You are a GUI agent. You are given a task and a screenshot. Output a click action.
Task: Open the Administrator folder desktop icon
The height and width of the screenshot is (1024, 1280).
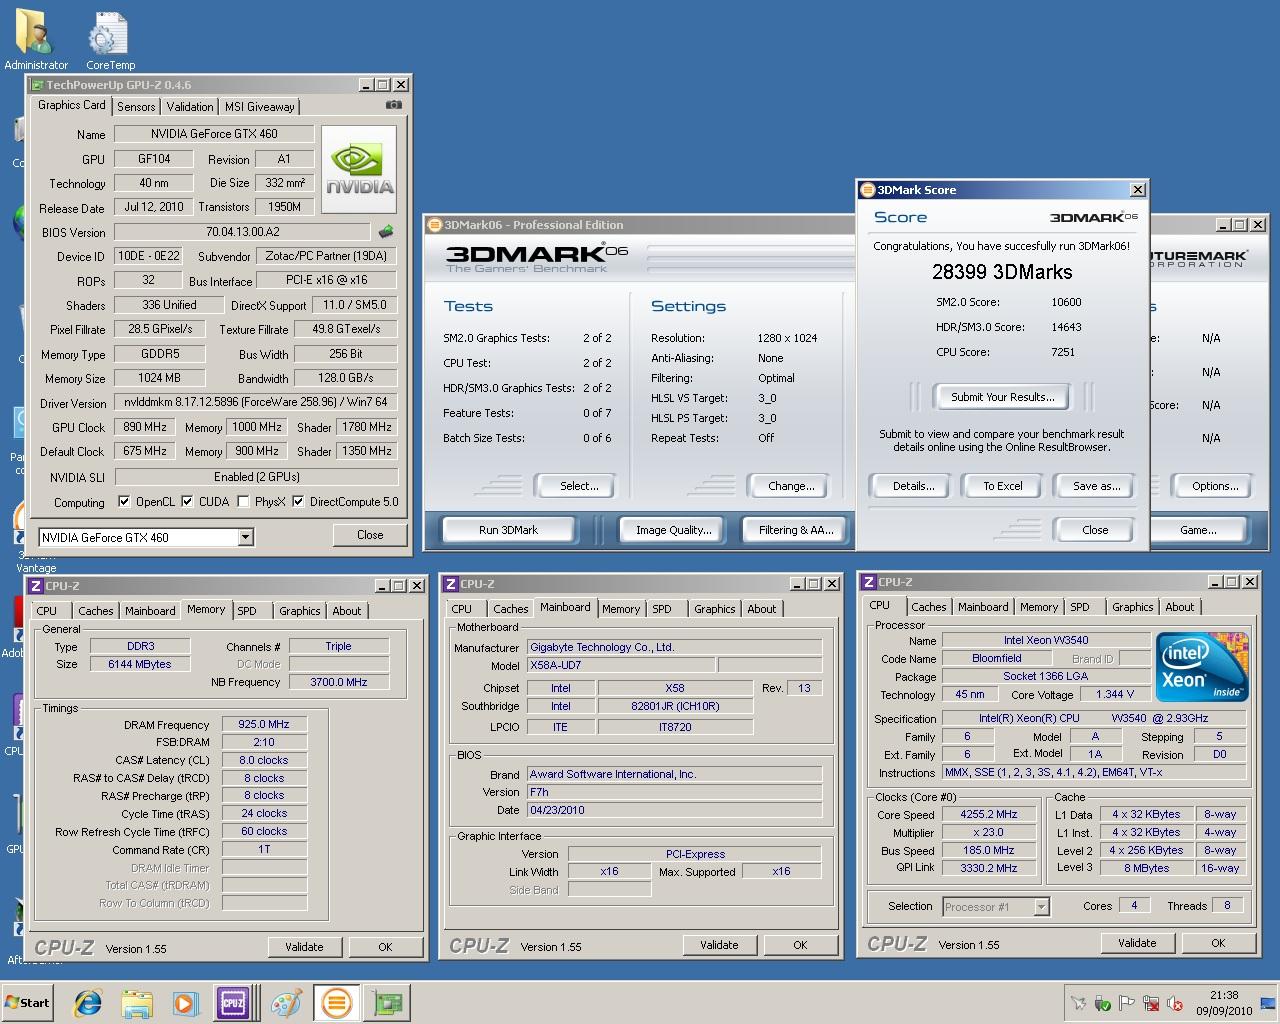tap(36, 40)
